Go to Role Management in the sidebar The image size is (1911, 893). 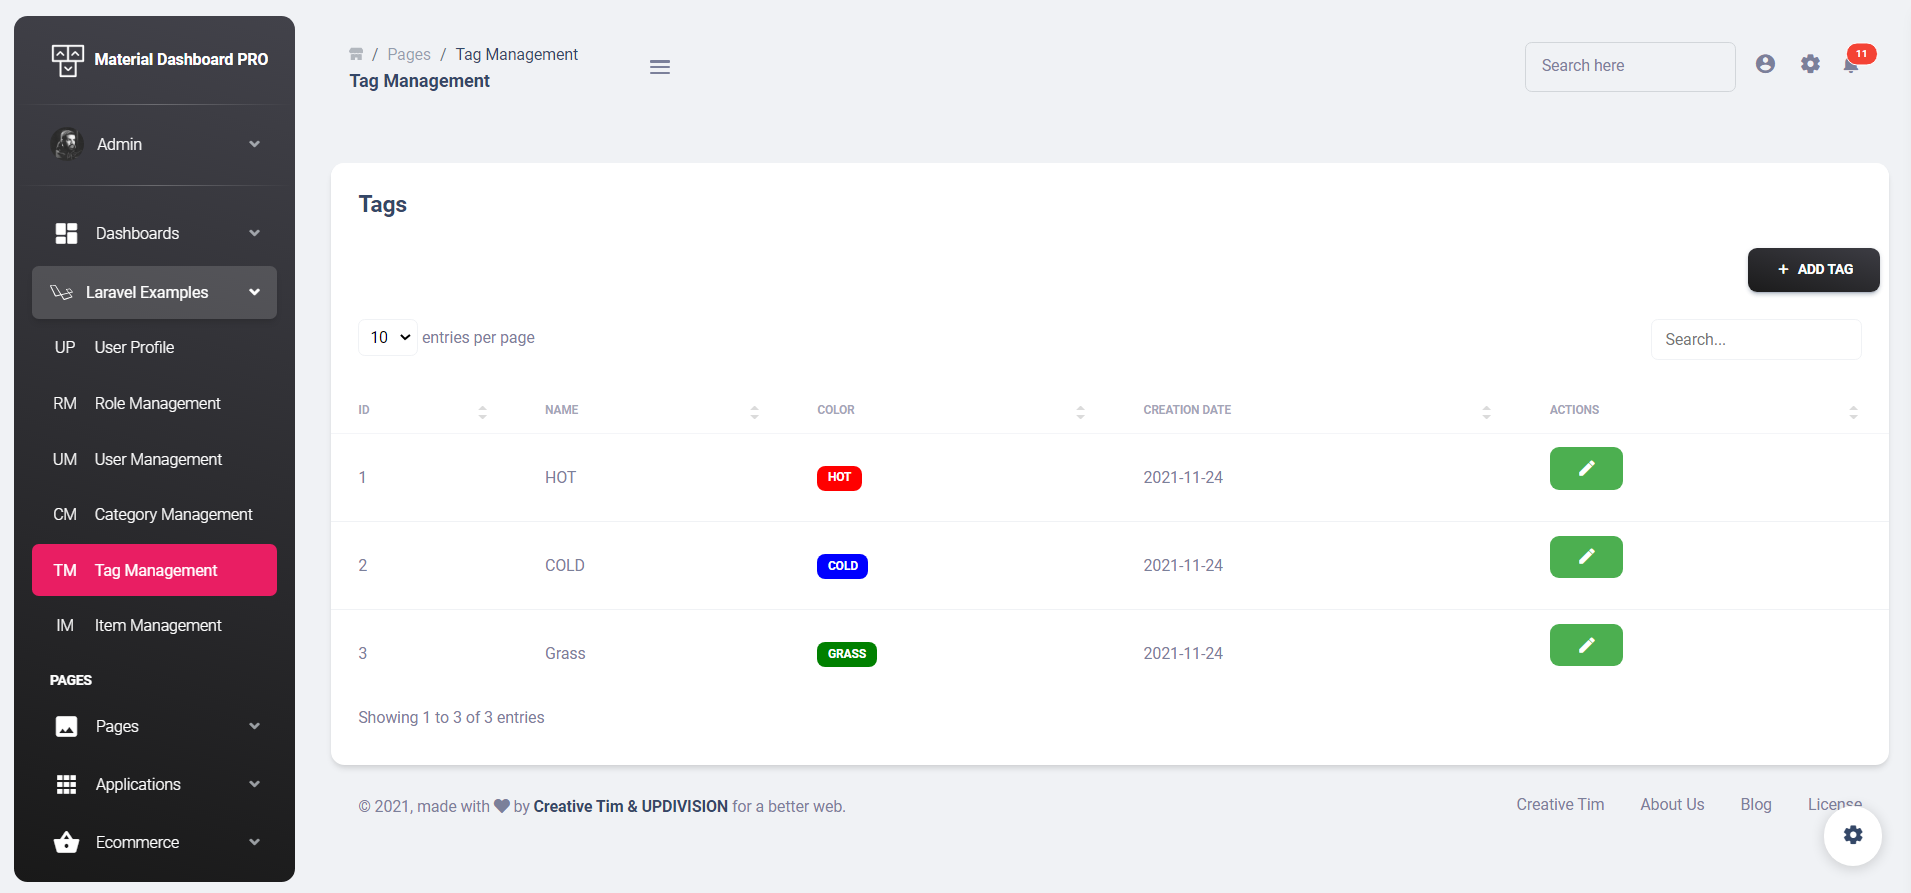(x=157, y=403)
